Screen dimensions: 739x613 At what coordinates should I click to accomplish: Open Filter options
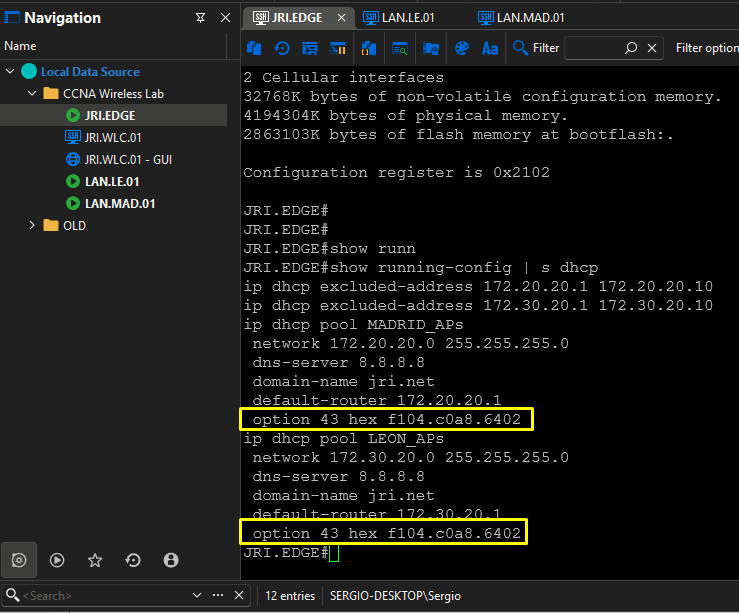click(707, 48)
